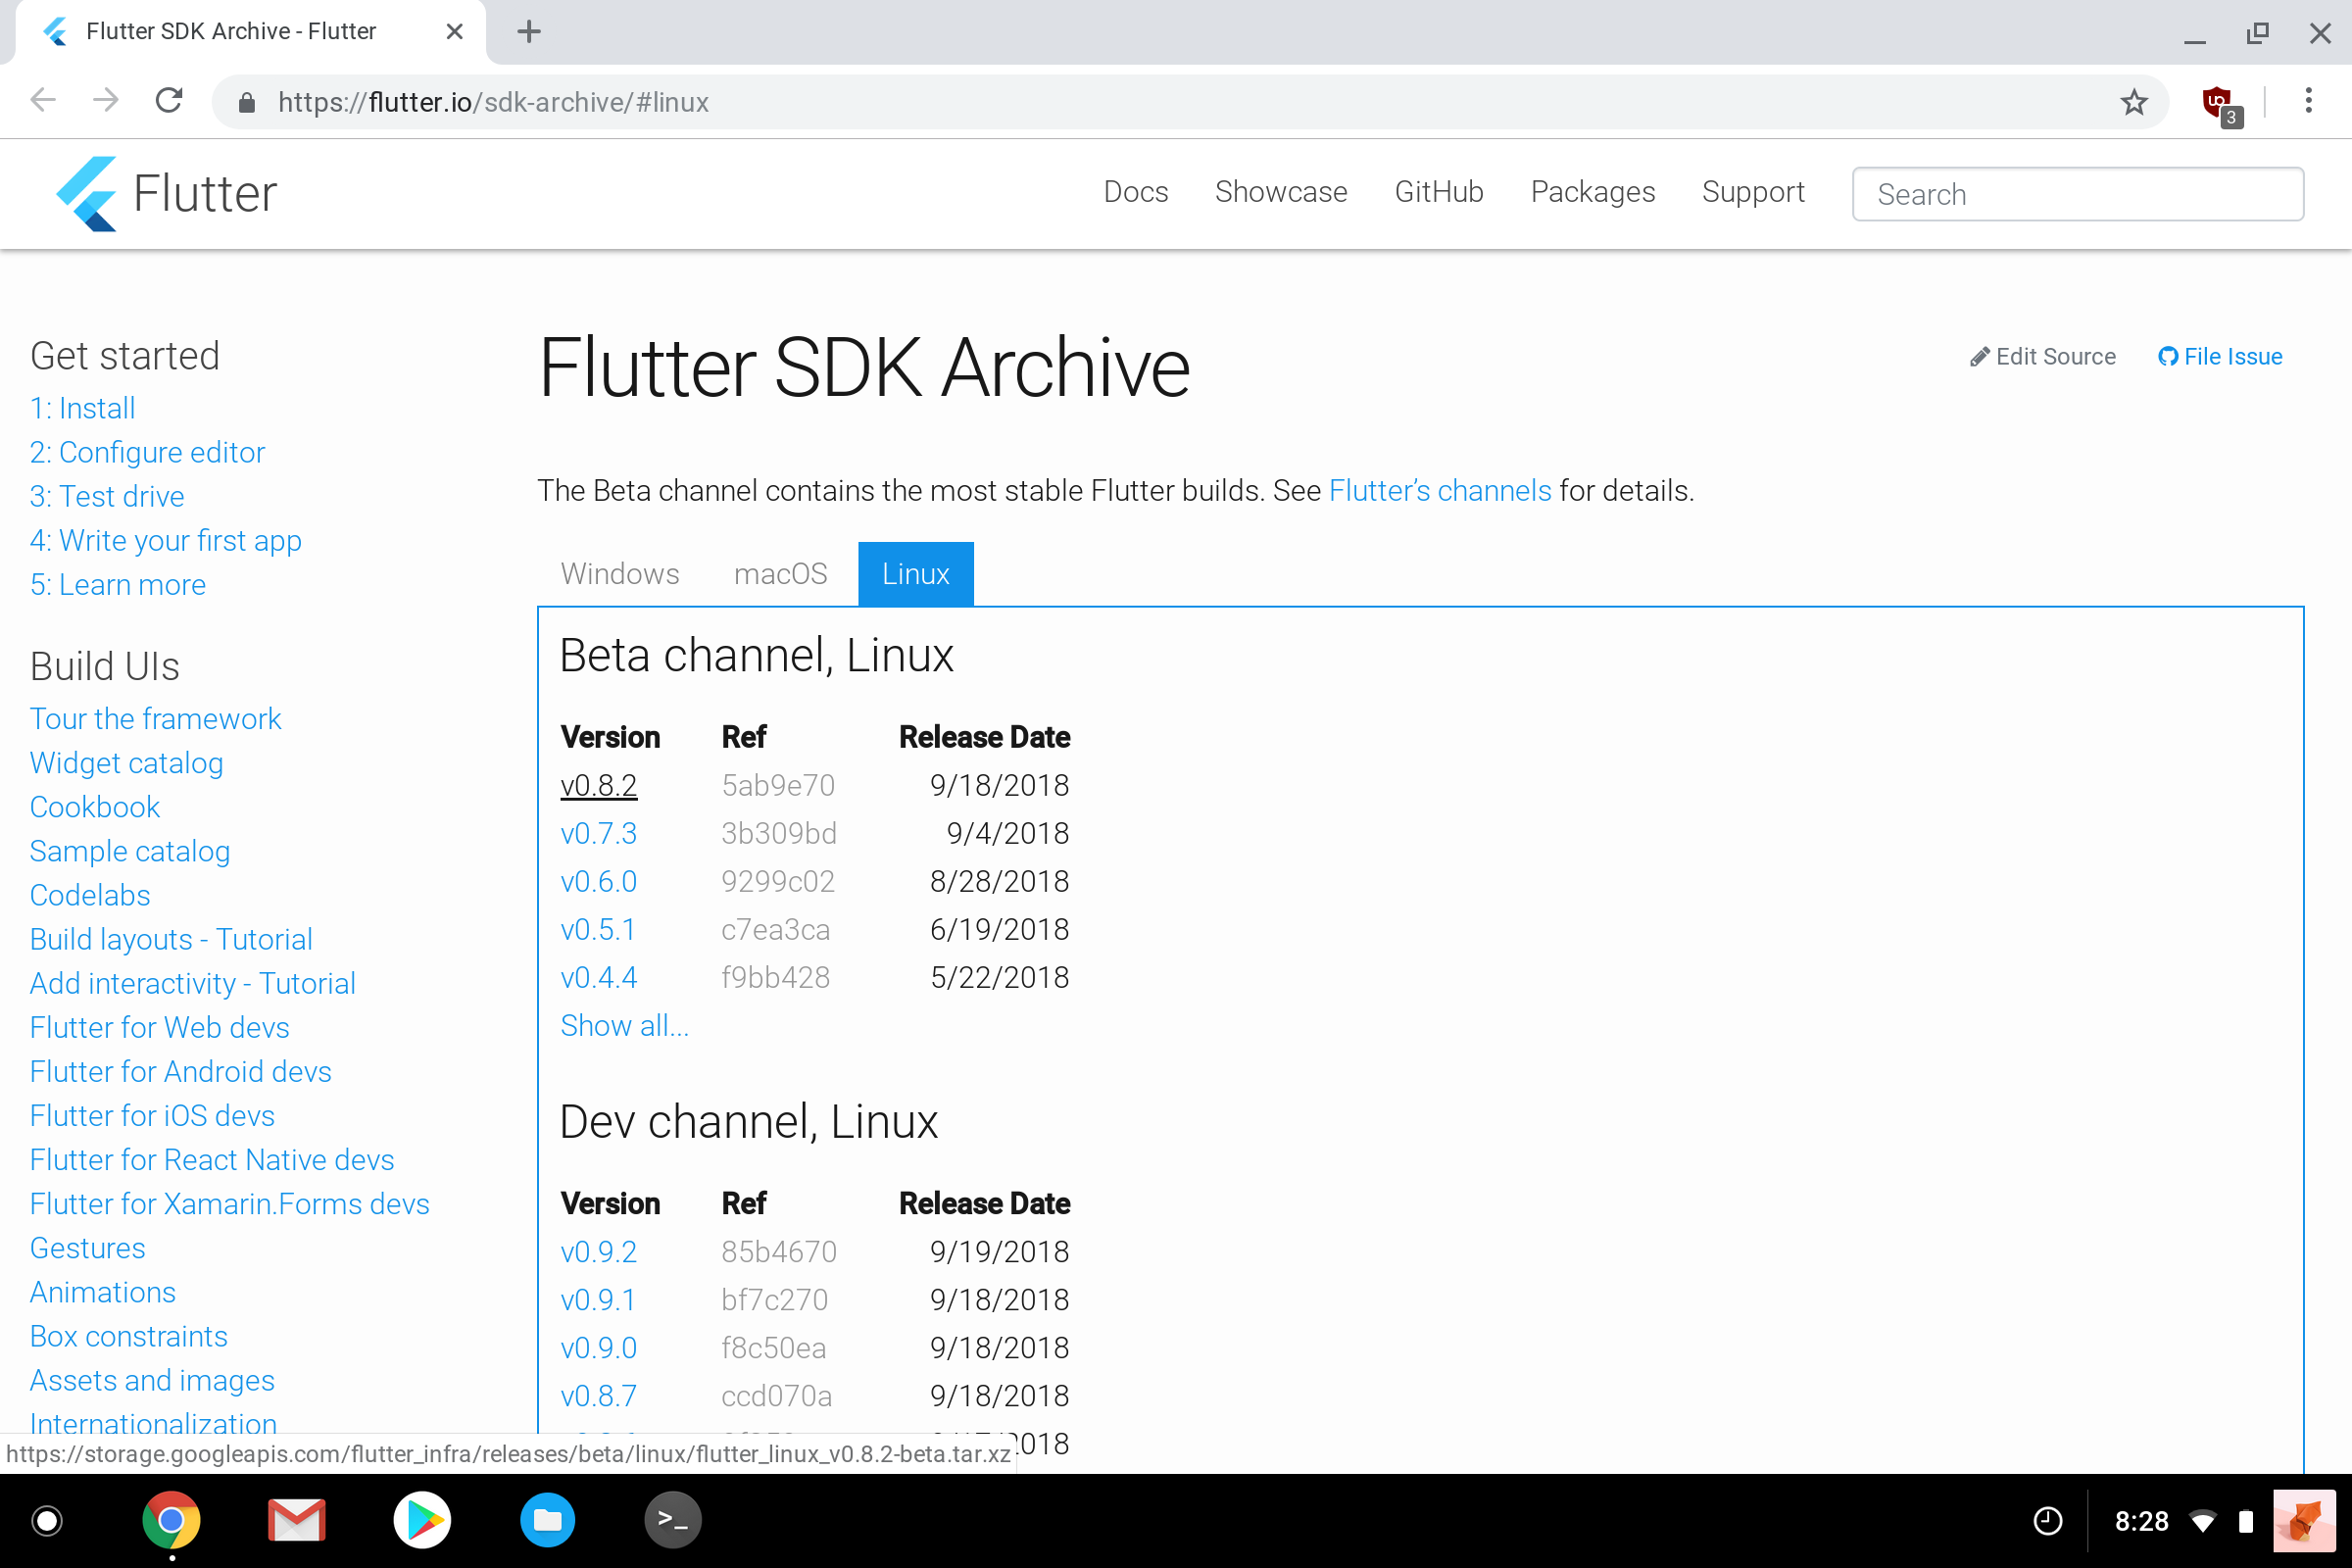Click the File Issue GitHub icon
The width and height of the screenshot is (2352, 1568).
click(2167, 356)
